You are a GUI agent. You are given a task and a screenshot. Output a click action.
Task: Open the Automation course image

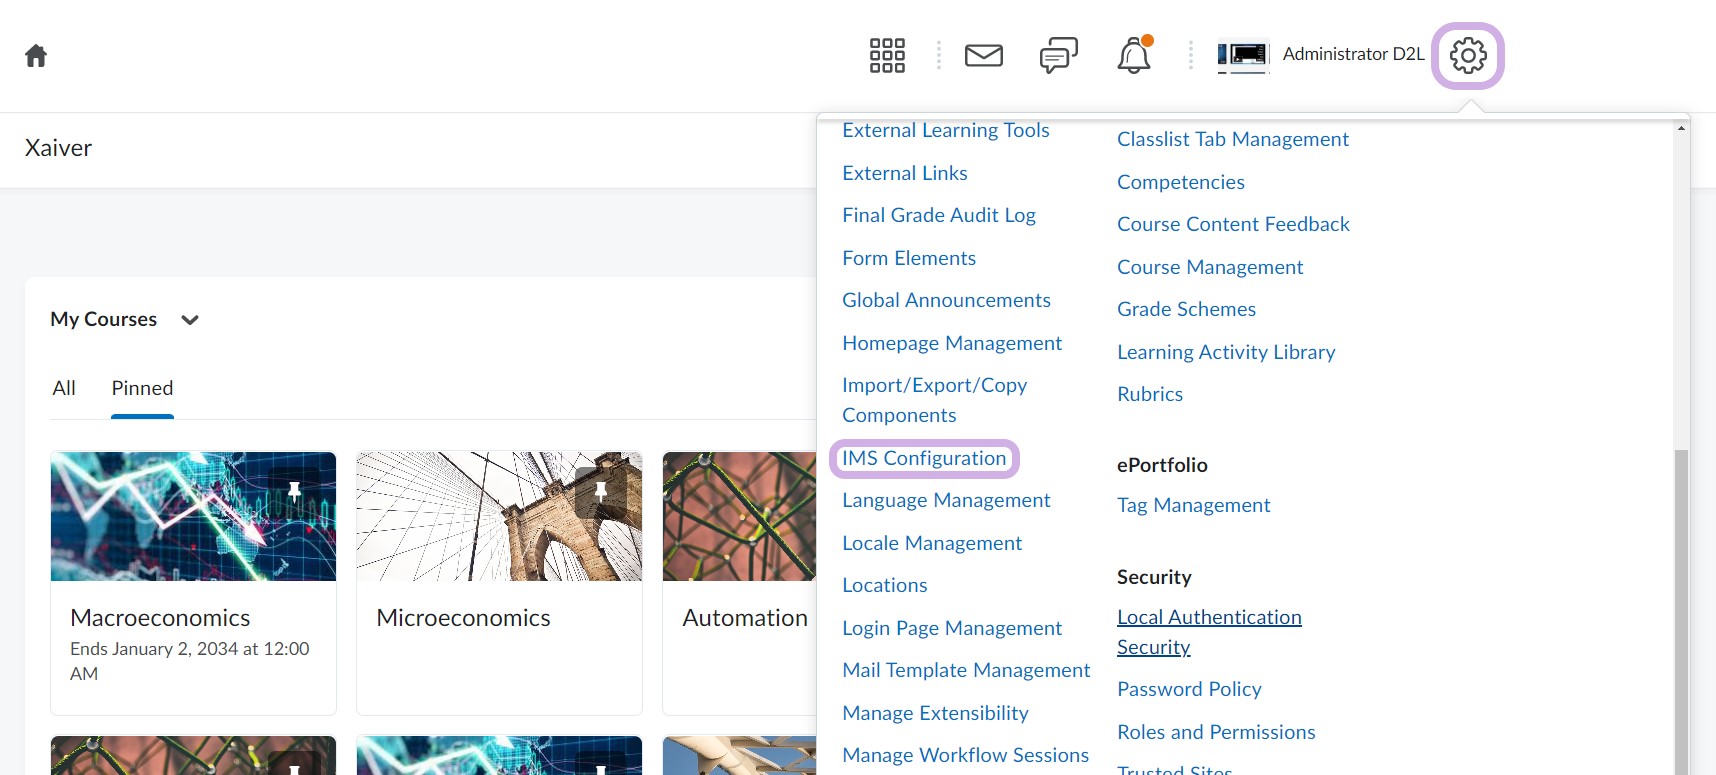pos(739,516)
